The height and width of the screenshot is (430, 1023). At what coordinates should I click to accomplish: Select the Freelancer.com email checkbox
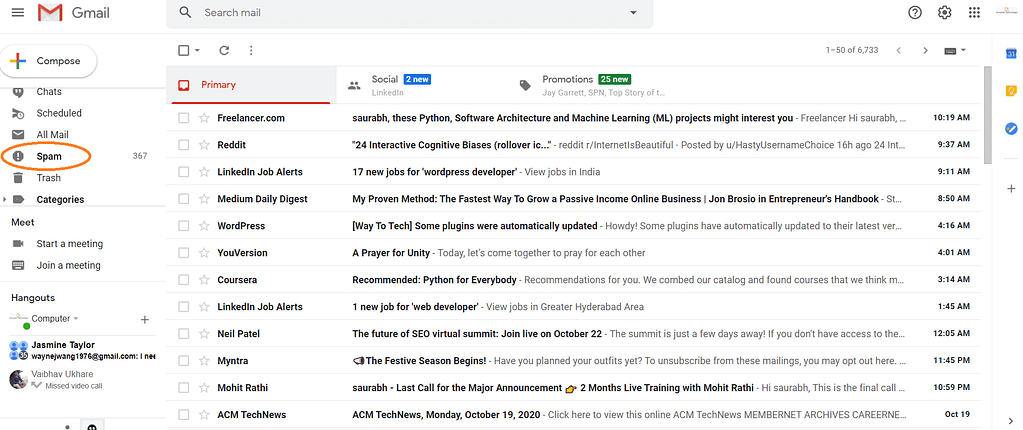tap(184, 118)
